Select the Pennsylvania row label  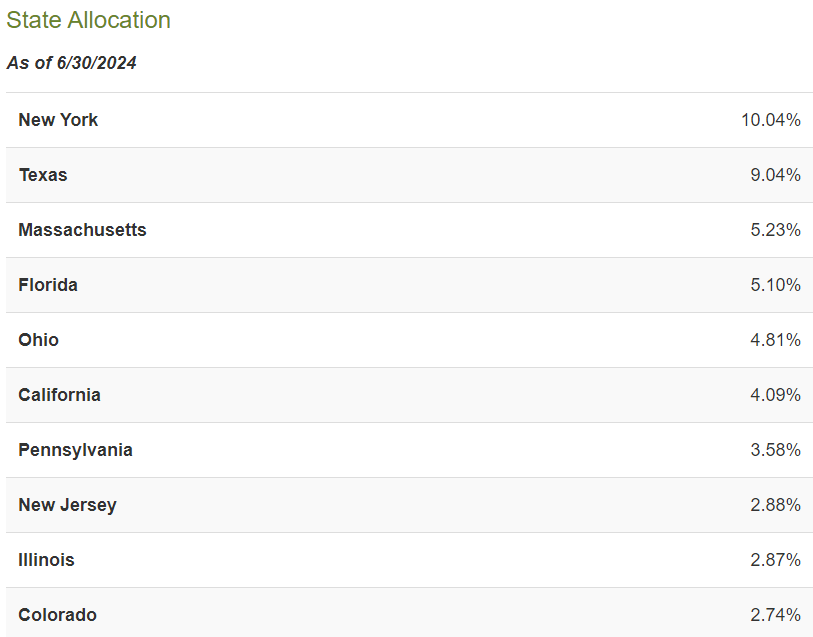click(x=75, y=450)
